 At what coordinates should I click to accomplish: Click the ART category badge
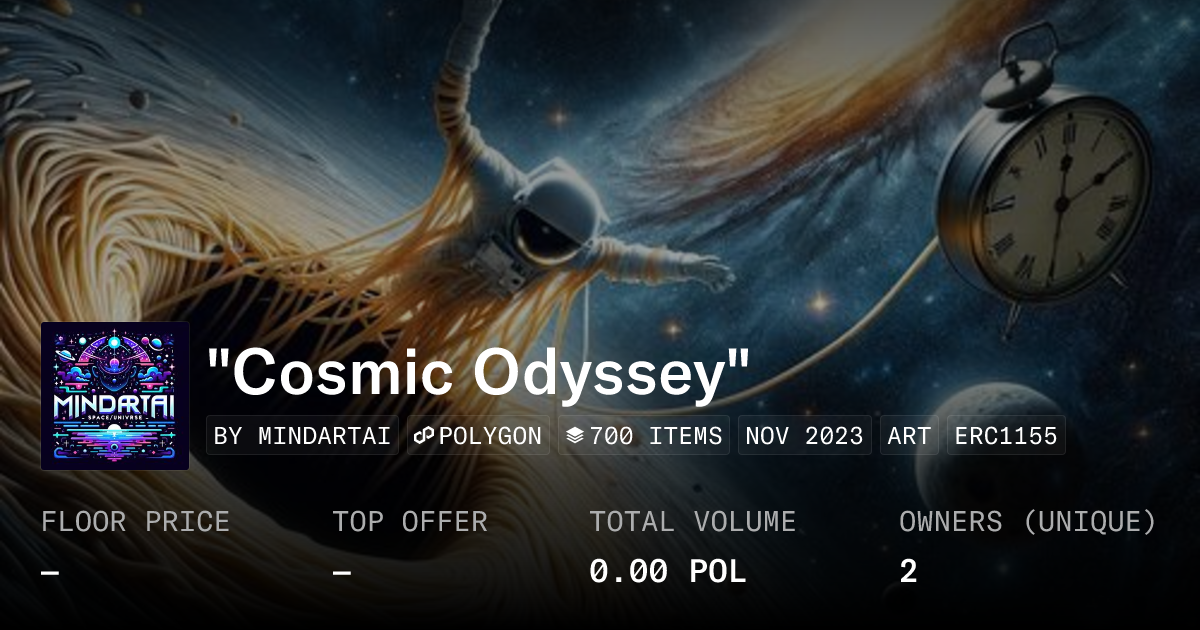coord(909,436)
